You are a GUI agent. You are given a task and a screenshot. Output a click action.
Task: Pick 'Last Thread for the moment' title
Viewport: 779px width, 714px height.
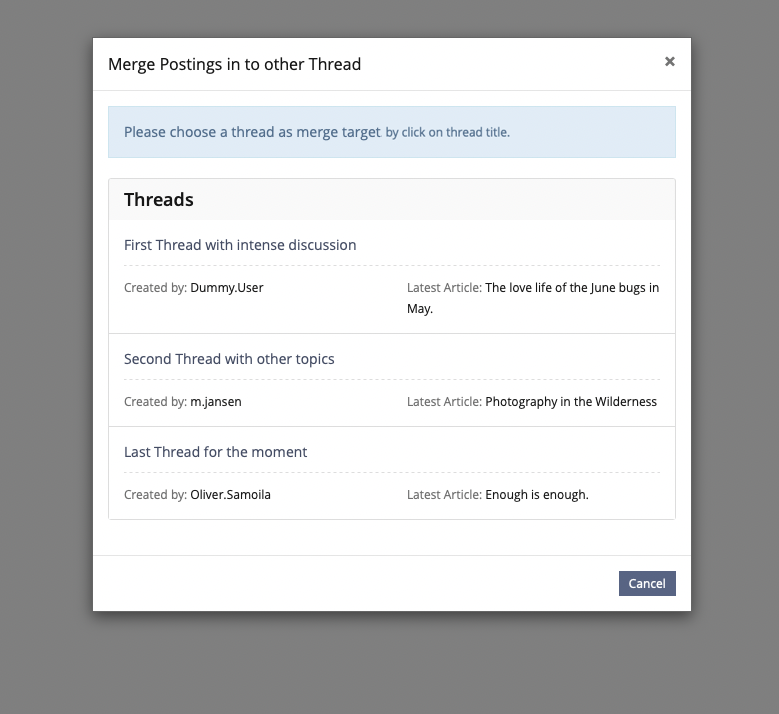(x=215, y=452)
